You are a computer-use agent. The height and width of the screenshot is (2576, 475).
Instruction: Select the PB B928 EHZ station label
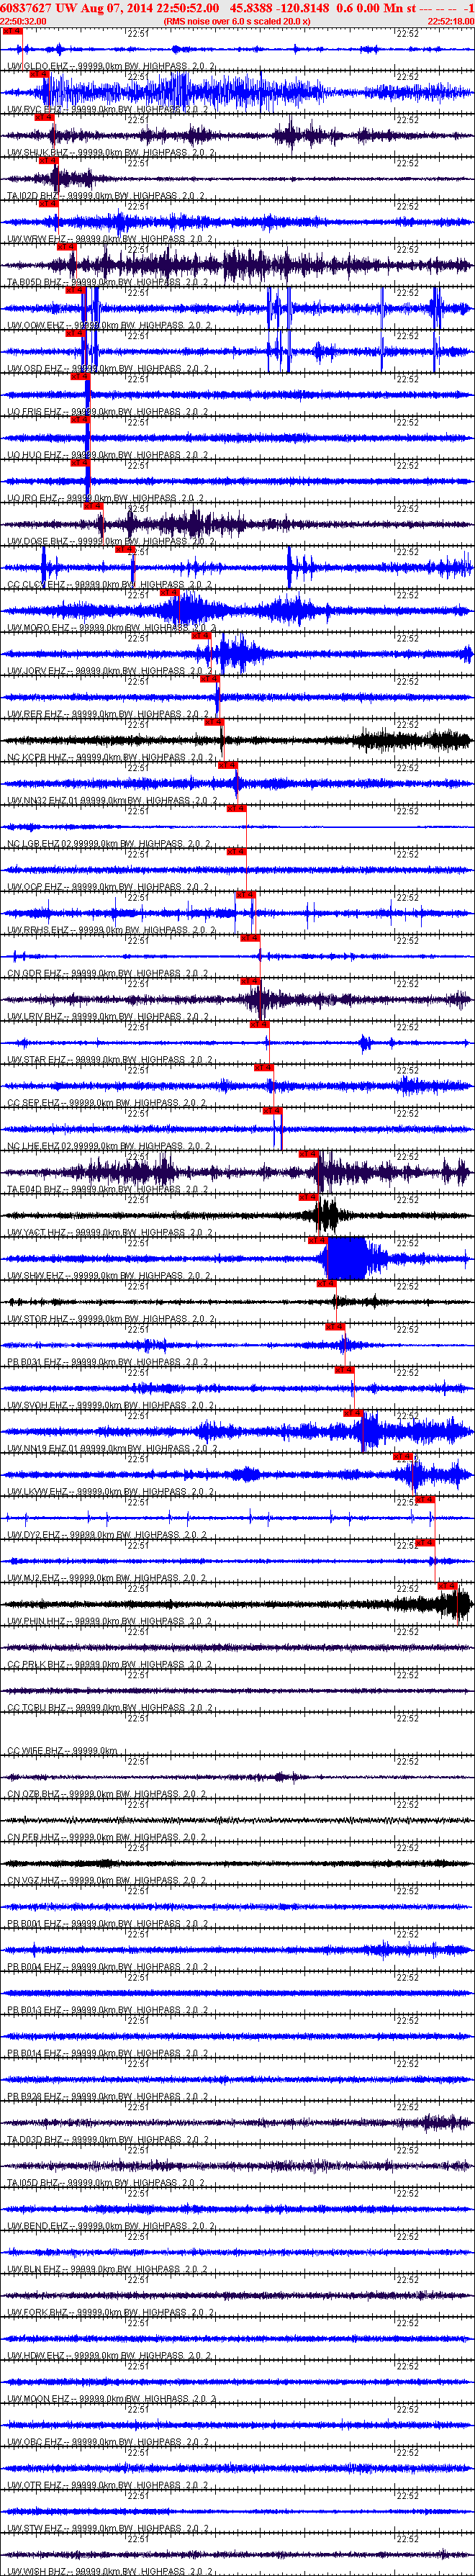click(x=107, y=2095)
